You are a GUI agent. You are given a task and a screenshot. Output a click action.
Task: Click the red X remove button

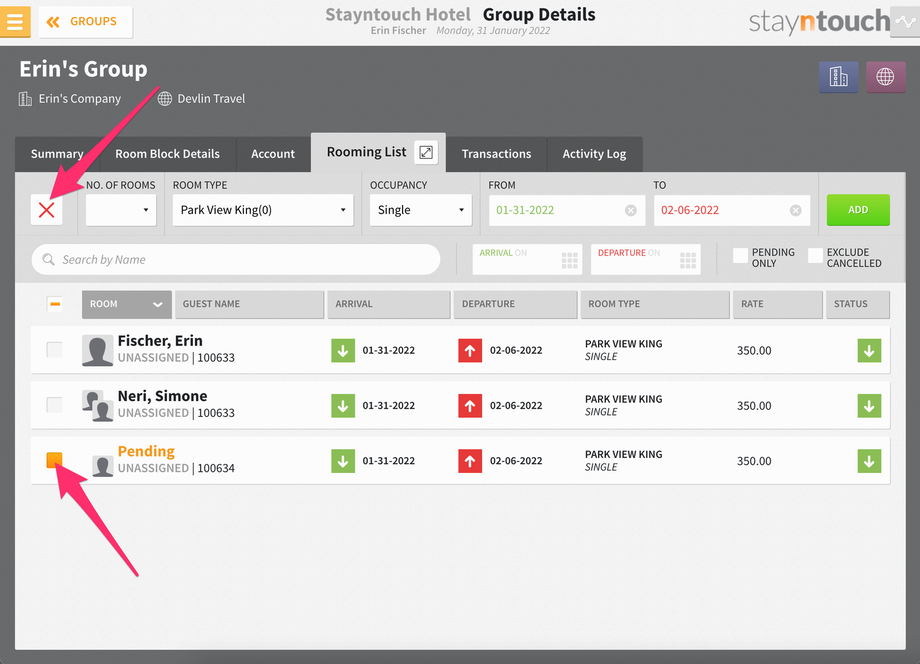click(46, 210)
